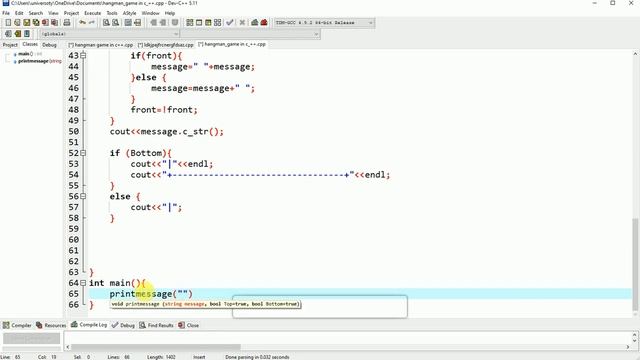Click the 'int main(){' code line
This screenshot has width=640, height=360.
117,283
